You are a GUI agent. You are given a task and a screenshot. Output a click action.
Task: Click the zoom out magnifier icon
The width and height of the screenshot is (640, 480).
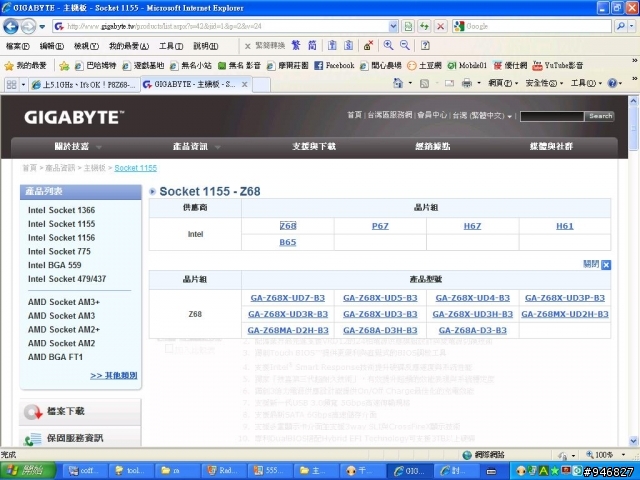click(x=404, y=45)
